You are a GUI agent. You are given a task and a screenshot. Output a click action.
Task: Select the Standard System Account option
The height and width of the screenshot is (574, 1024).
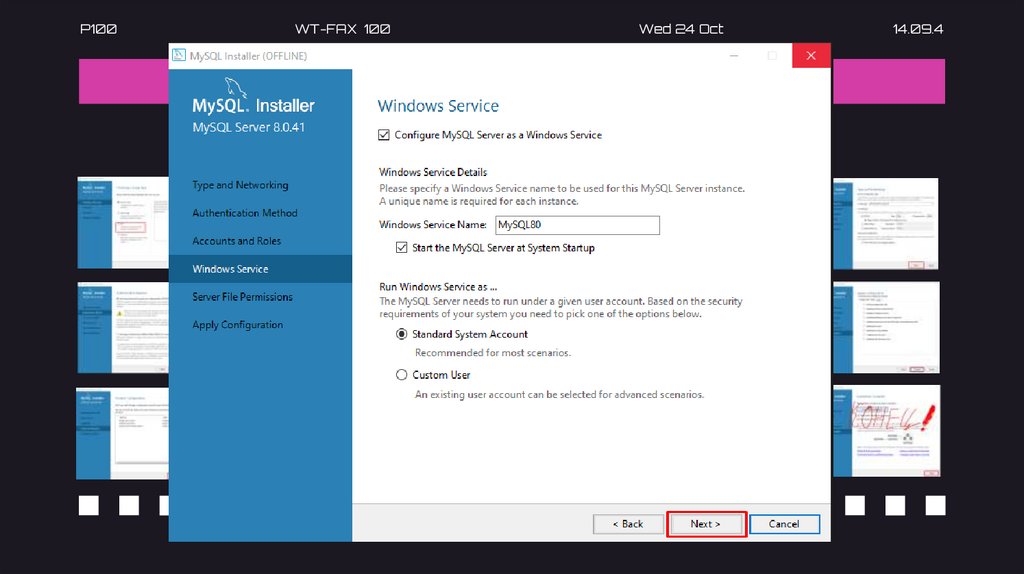[402, 334]
